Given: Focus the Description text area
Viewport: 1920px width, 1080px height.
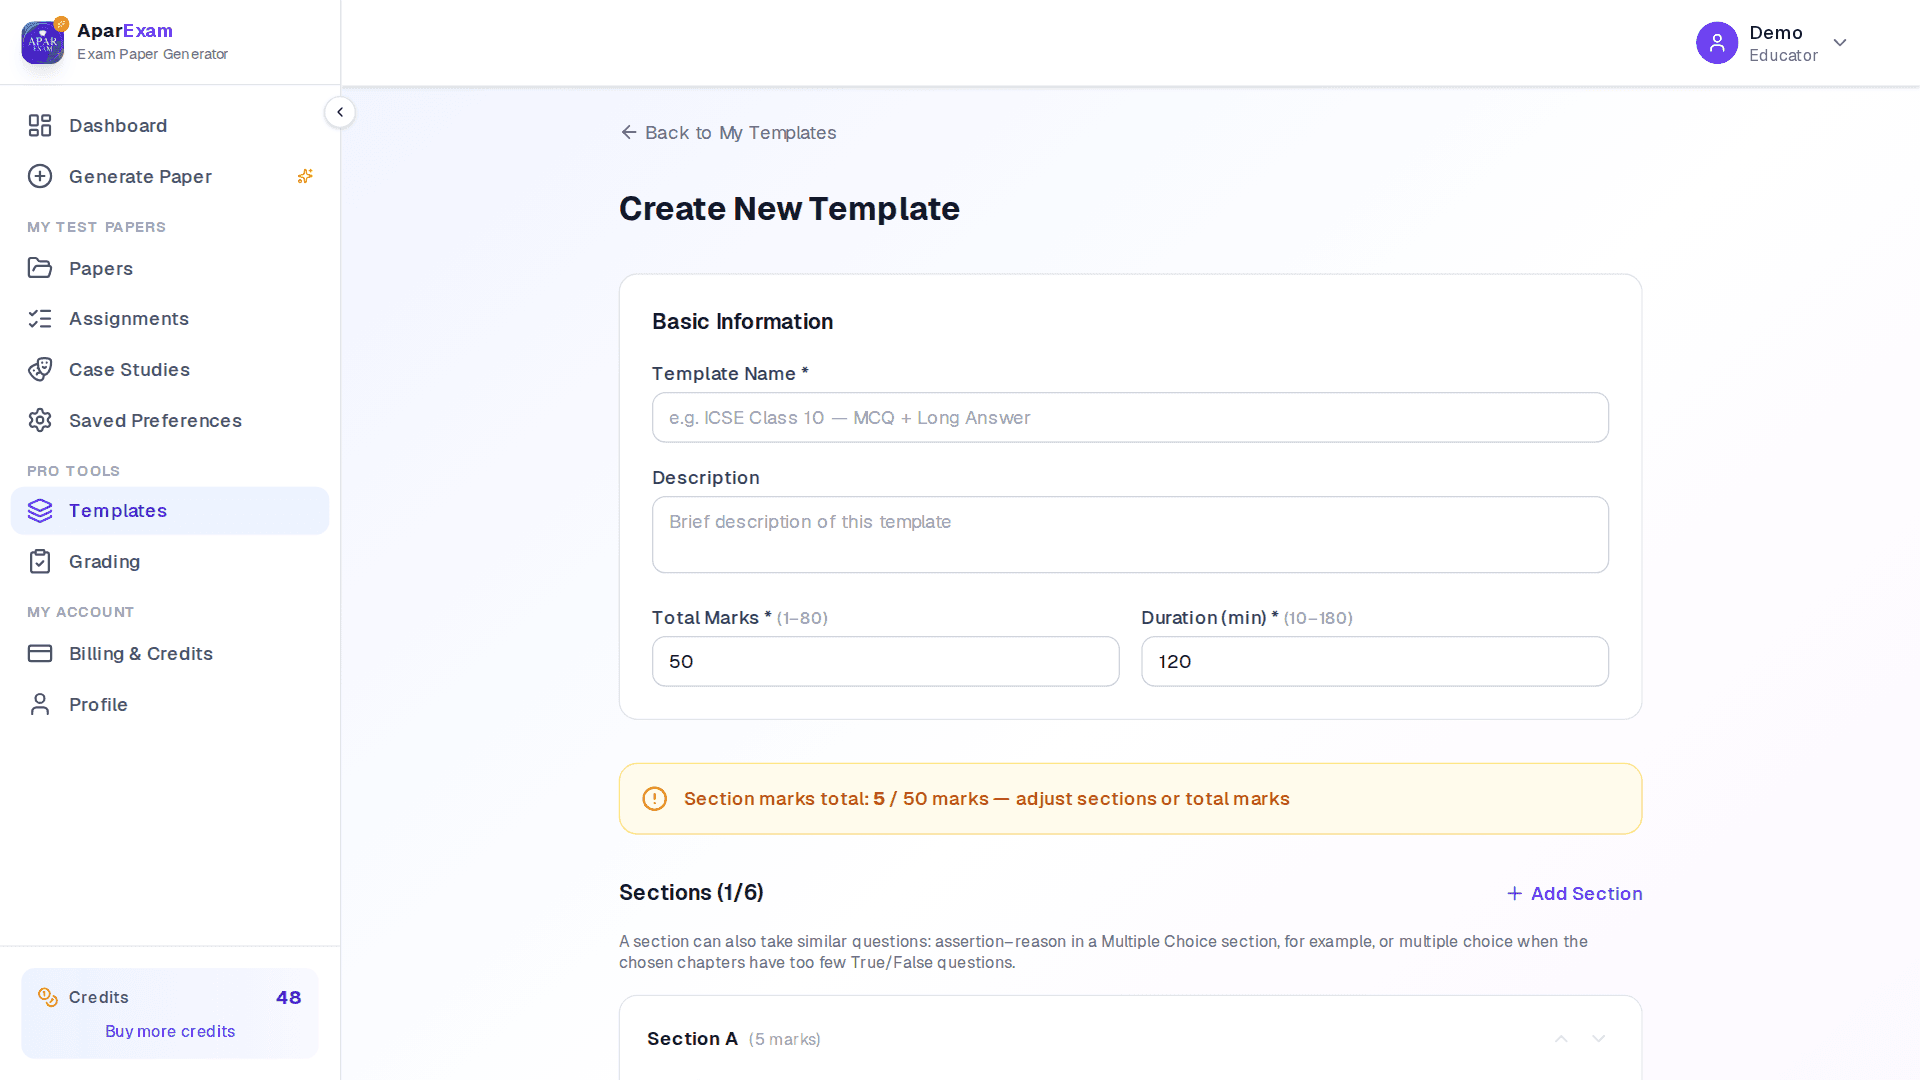Looking at the screenshot, I should click(x=1130, y=534).
